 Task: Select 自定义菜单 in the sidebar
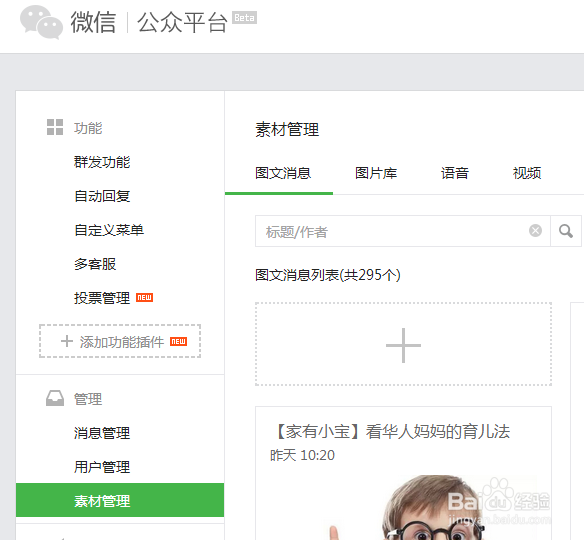pos(109,230)
